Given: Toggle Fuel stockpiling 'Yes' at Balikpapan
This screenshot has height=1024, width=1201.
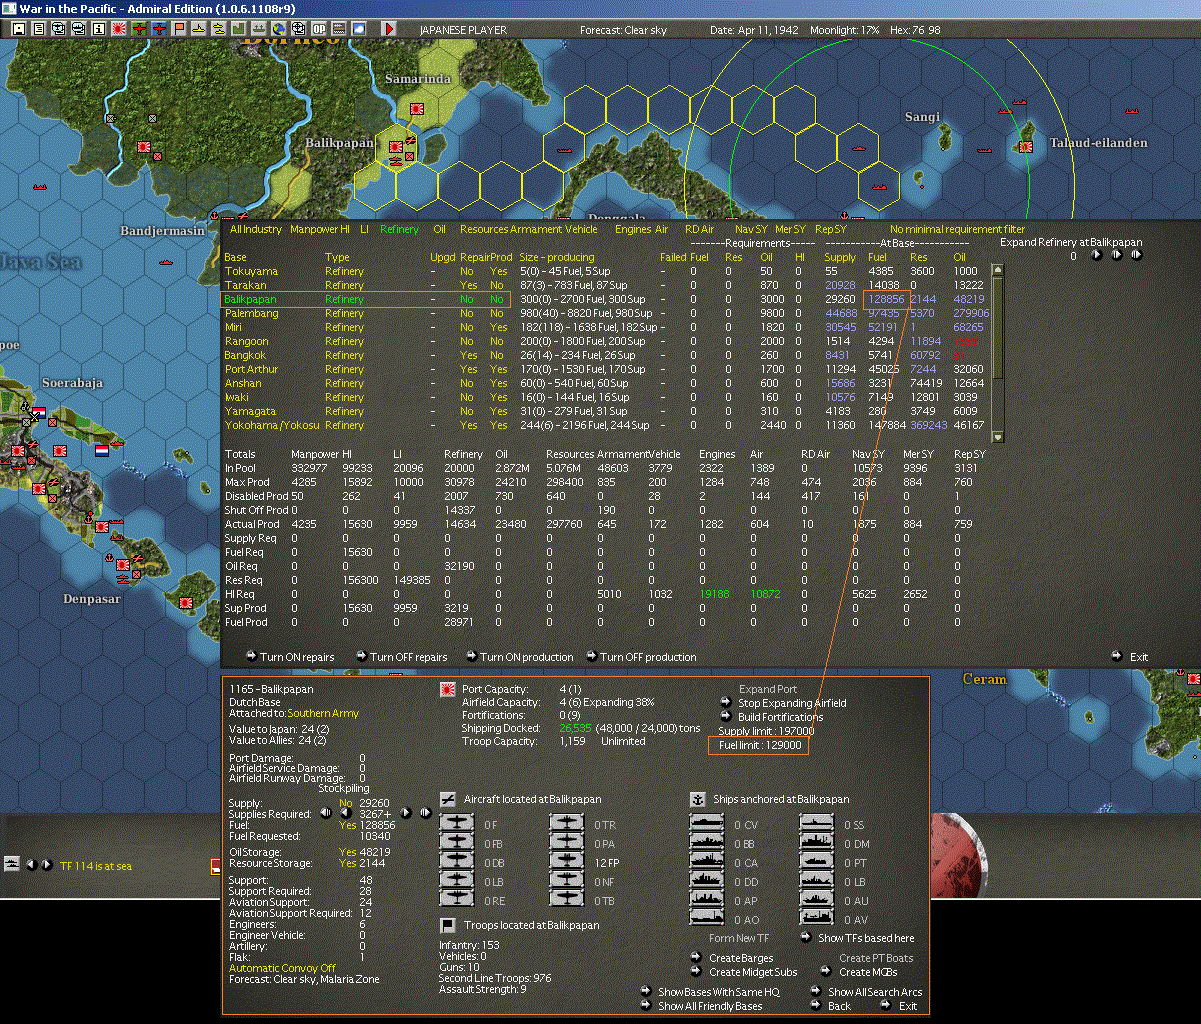Looking at the screenshot, I should click(348, 825).
